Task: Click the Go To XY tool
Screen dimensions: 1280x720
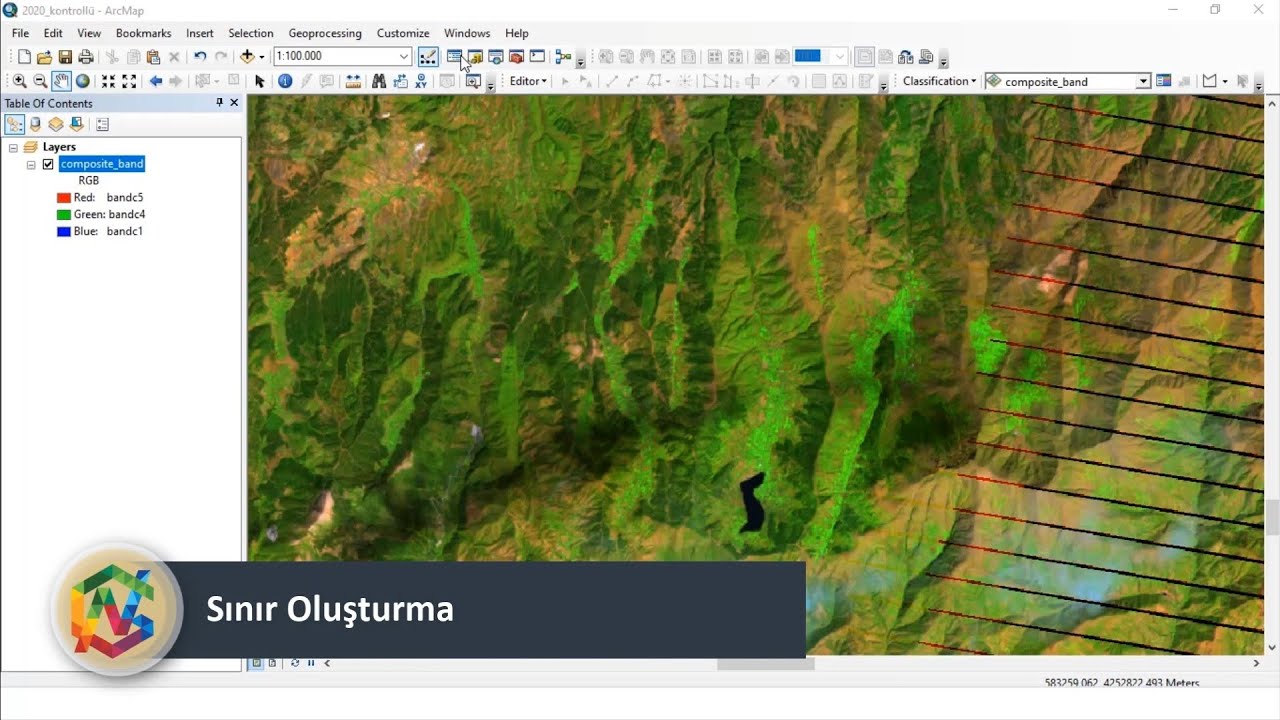Action: click(x=421, y=81)
